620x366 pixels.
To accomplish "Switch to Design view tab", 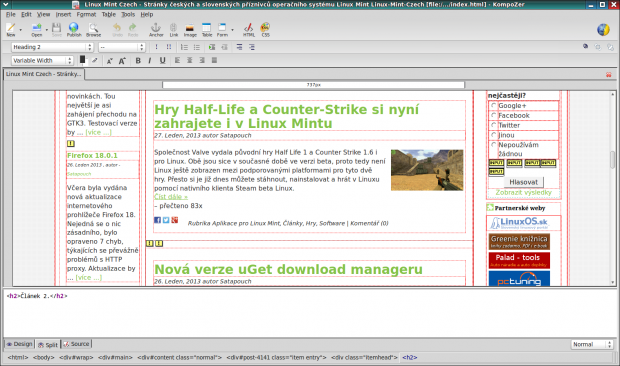I will (19, 344).
